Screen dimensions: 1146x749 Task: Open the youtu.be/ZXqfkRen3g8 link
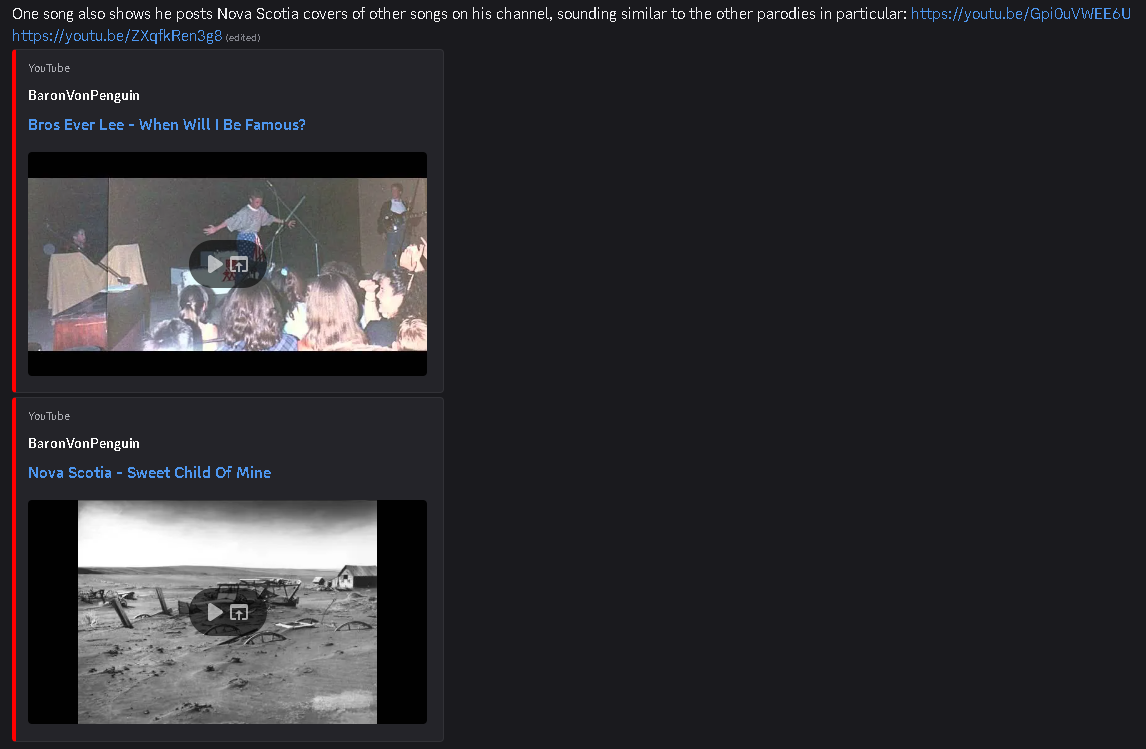(x=117, y=36)
